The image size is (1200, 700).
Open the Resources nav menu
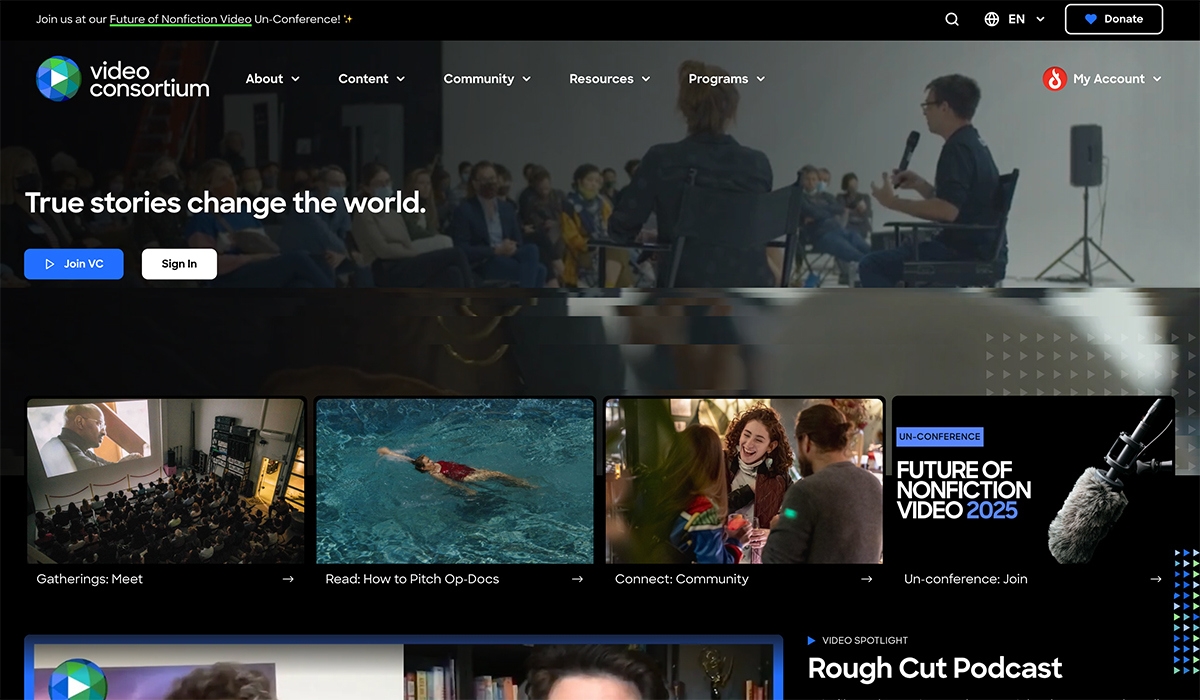pos(609,79)
